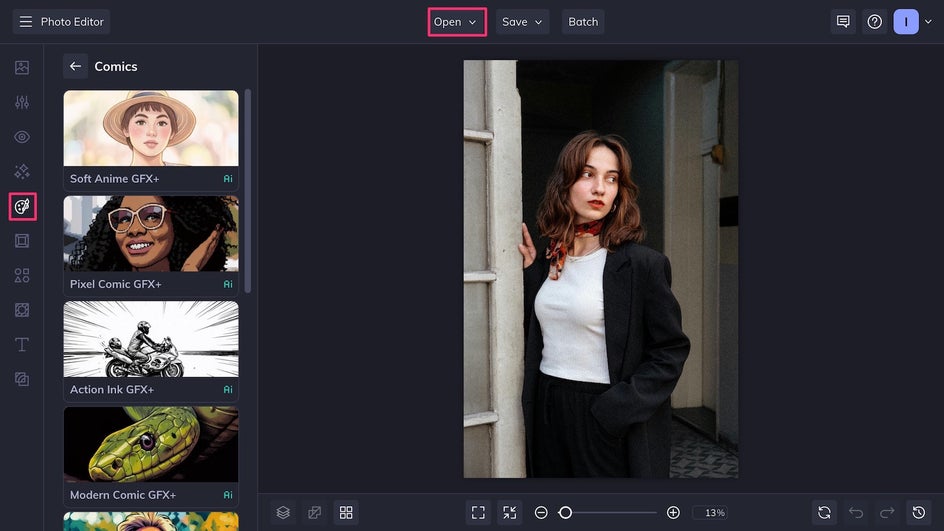The image size is (944, 531).
Task: Fit image to screen
Action: tap(478, 512)
